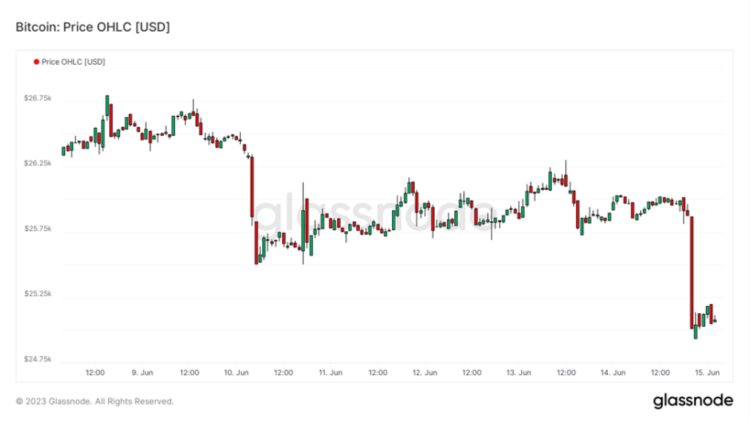Click the Bitcoin: Price OHLC [USD] chart title

click(92, 27)
